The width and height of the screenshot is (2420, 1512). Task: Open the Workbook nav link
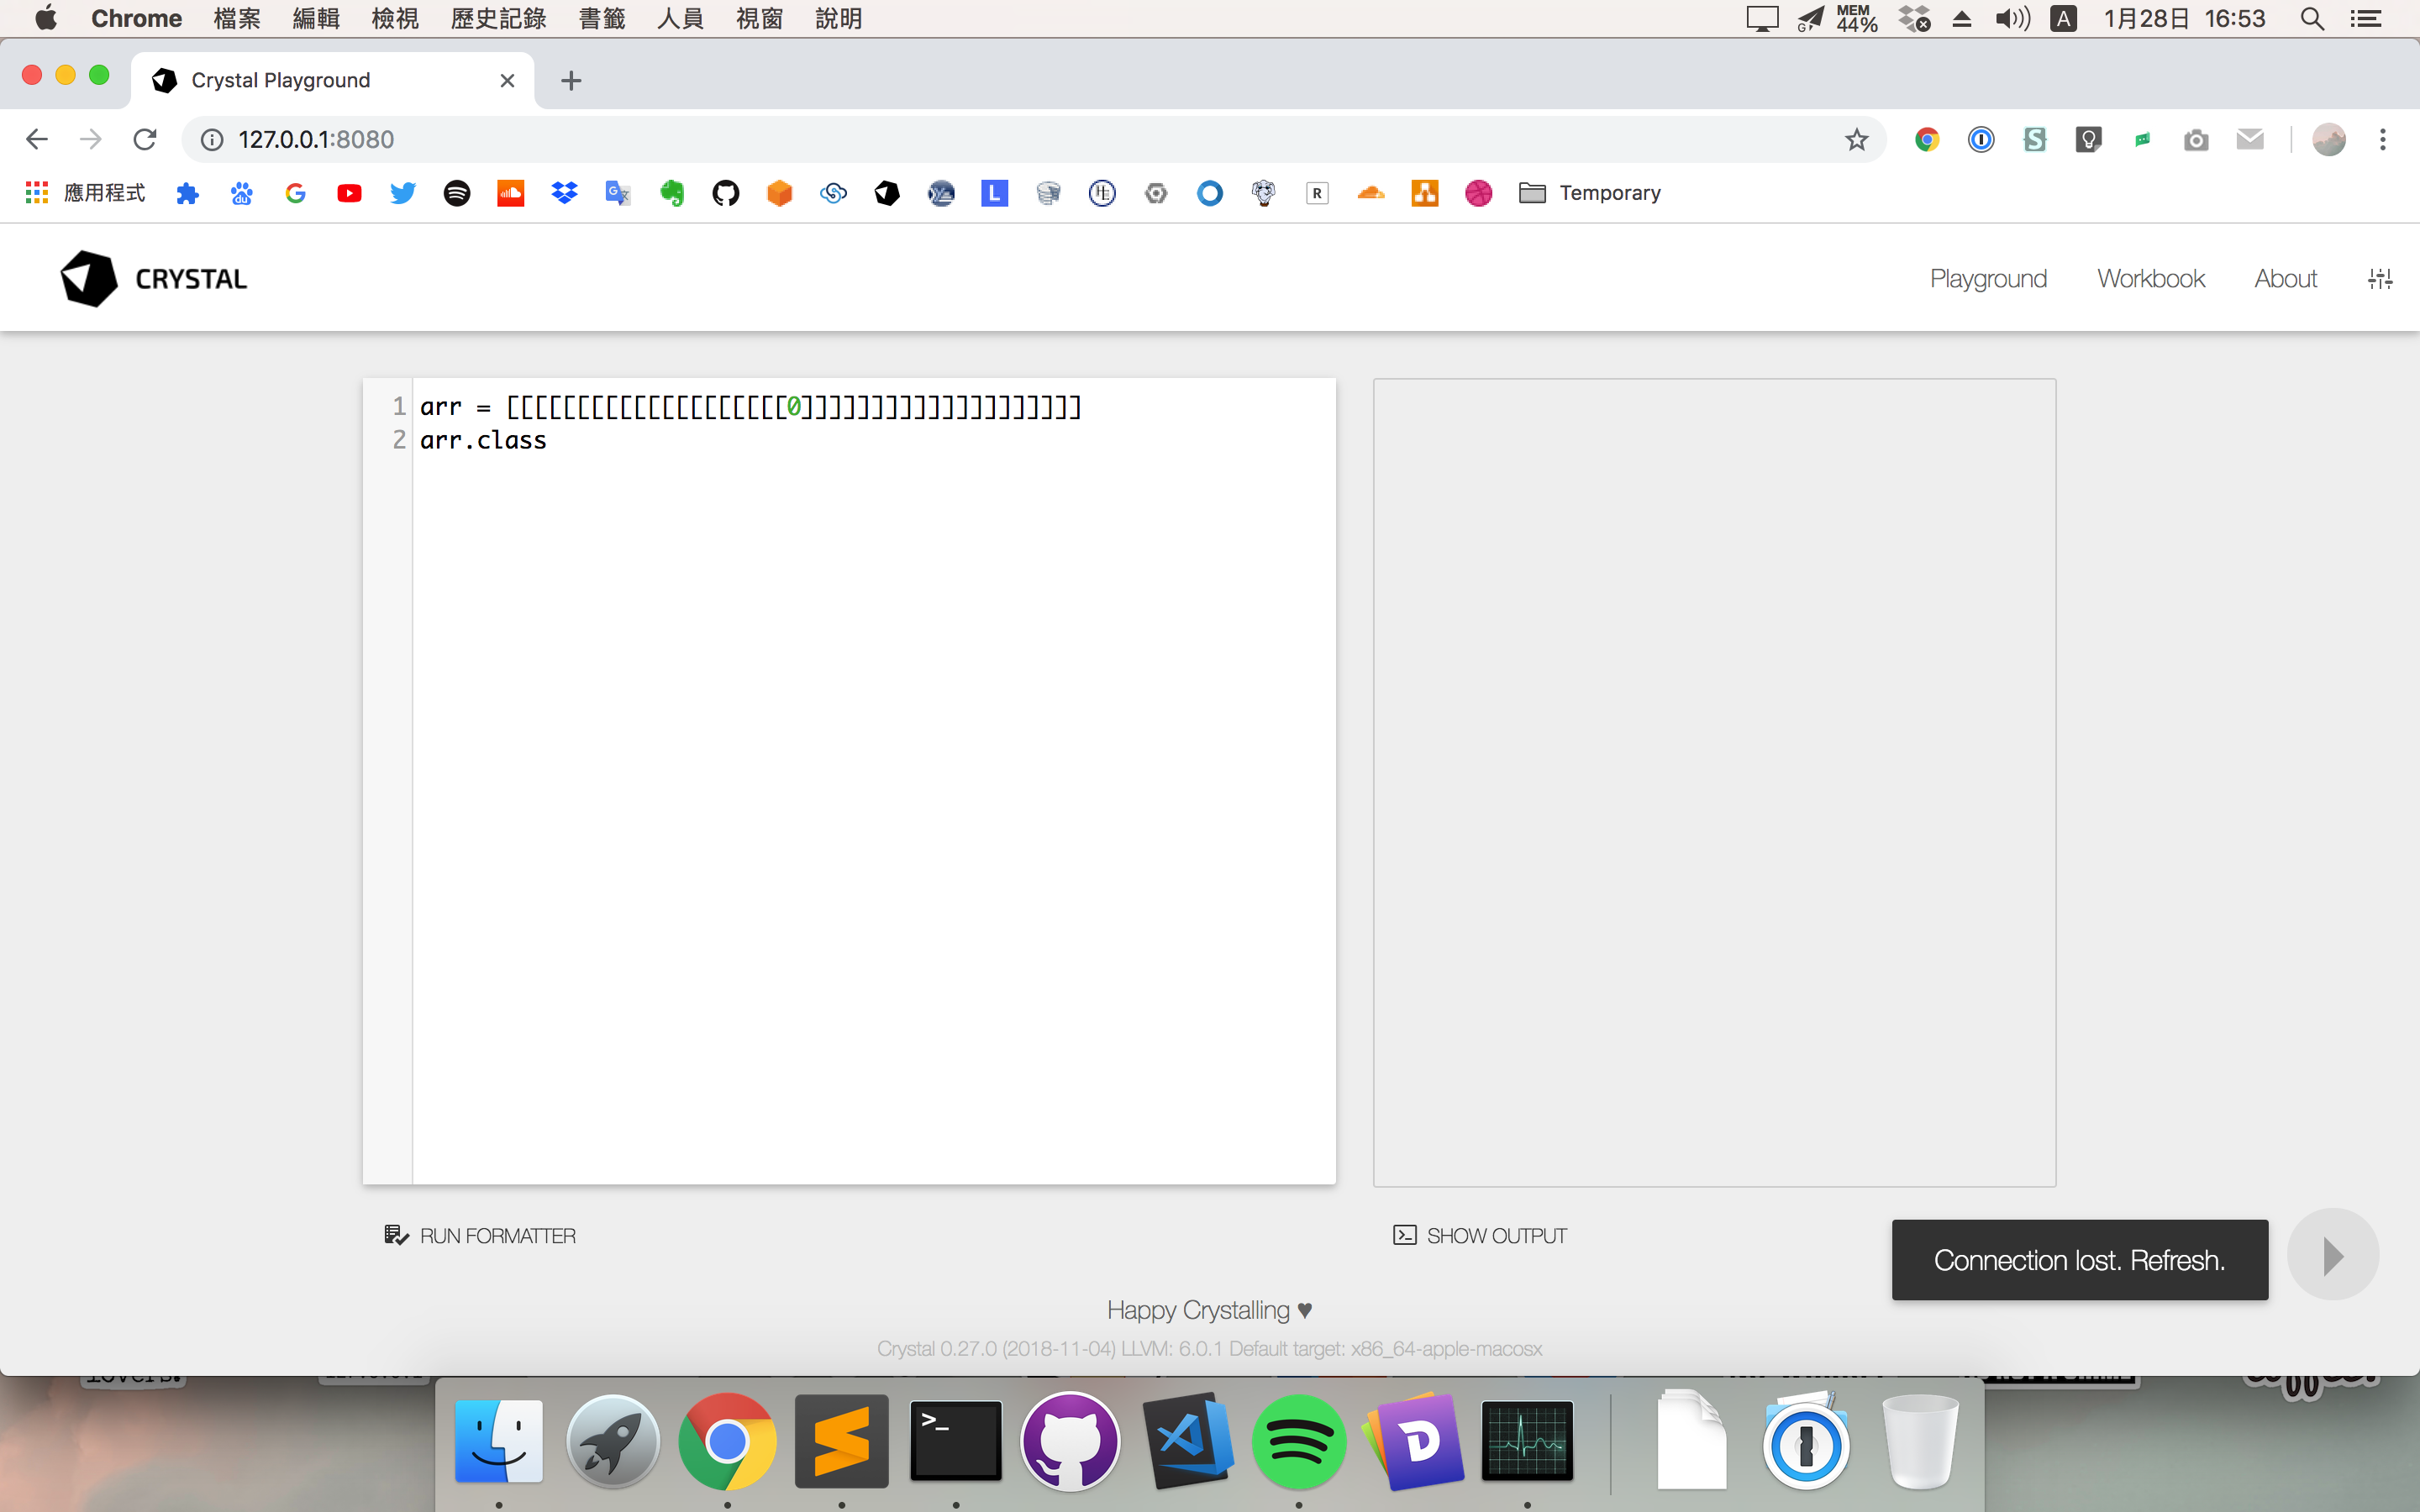point(2151,279)
